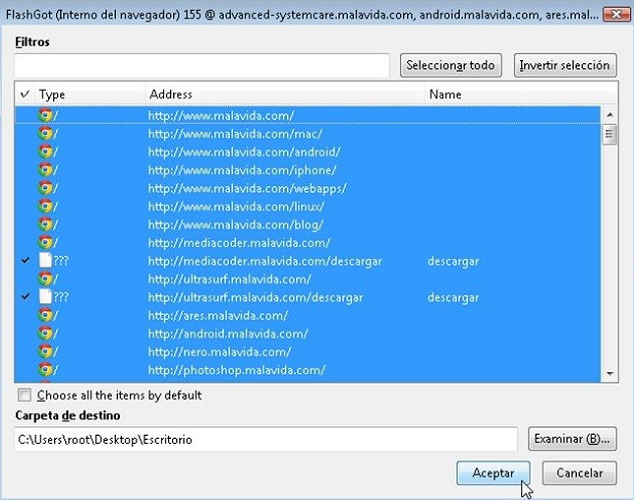The width and height of the screenshot is (634, 500).
Task: Click Seleccionar todo button
Action: [x=450, y=65]
